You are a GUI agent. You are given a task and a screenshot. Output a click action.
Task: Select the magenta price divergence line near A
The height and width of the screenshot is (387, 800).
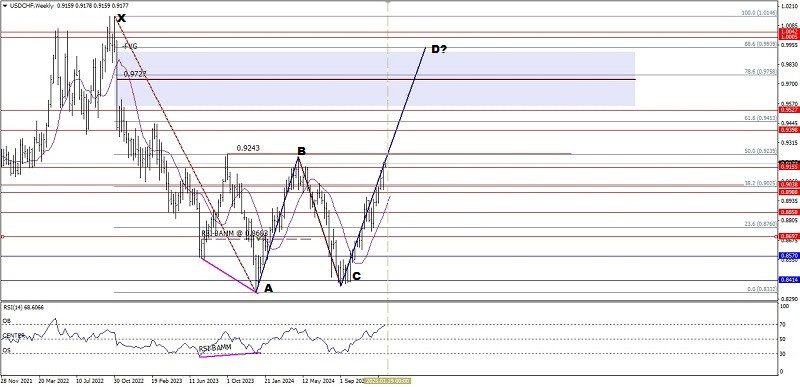click(229, 275)
